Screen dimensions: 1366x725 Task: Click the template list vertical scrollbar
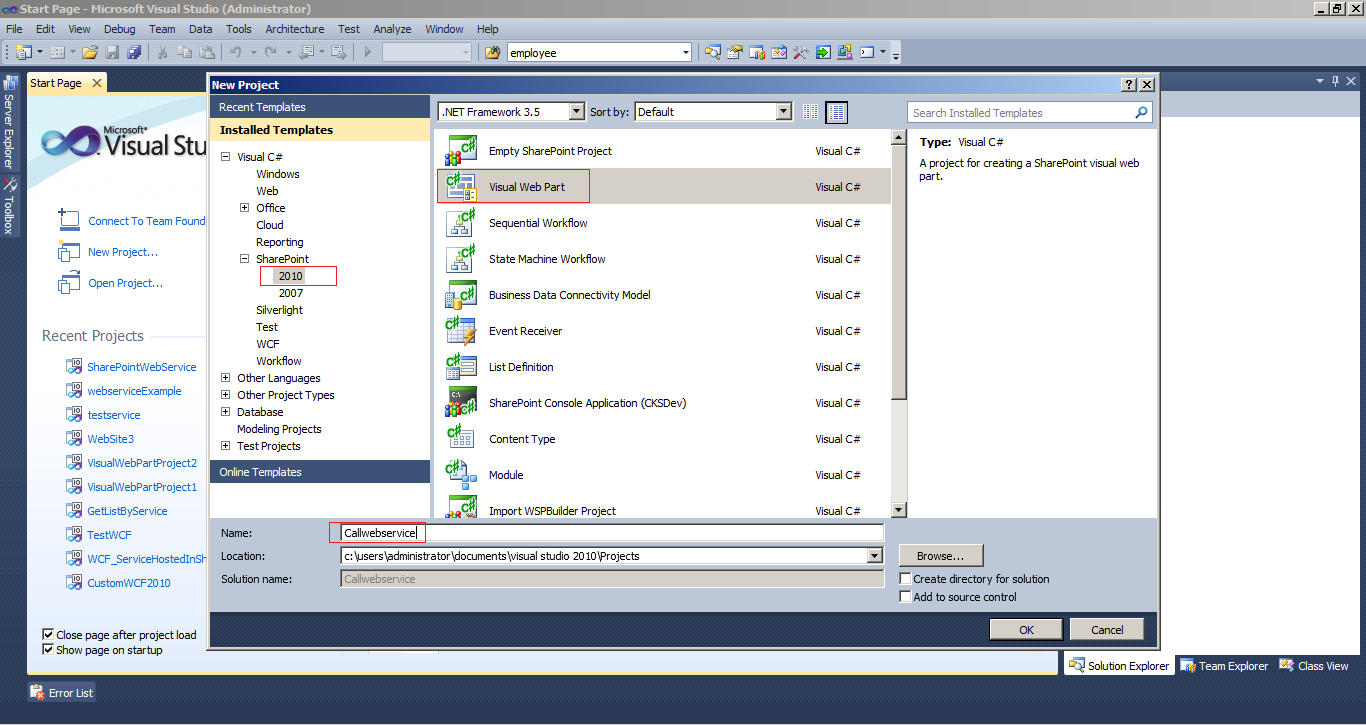[x=898, y=322]
